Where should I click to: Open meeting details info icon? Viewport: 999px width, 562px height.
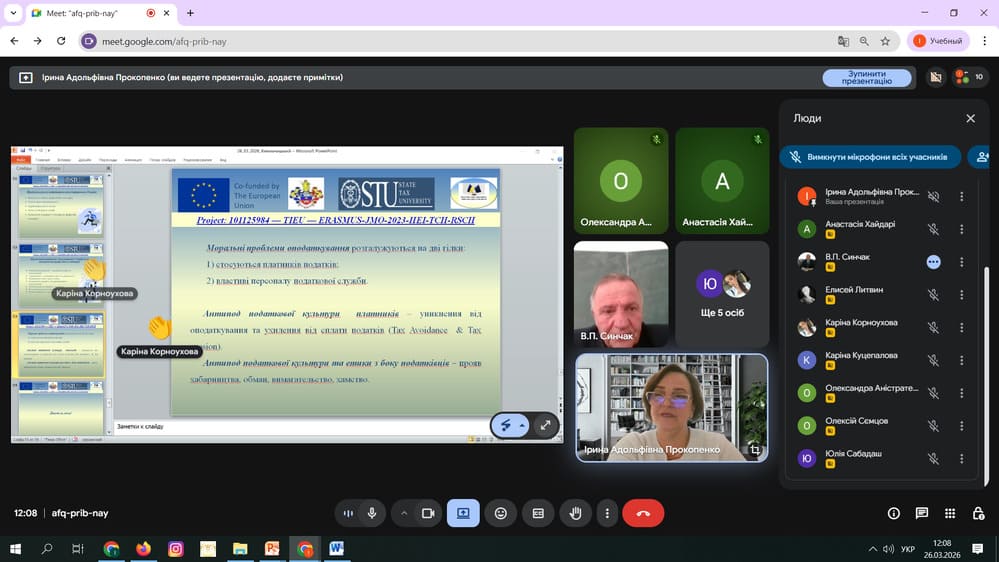(x=893, y=513)
